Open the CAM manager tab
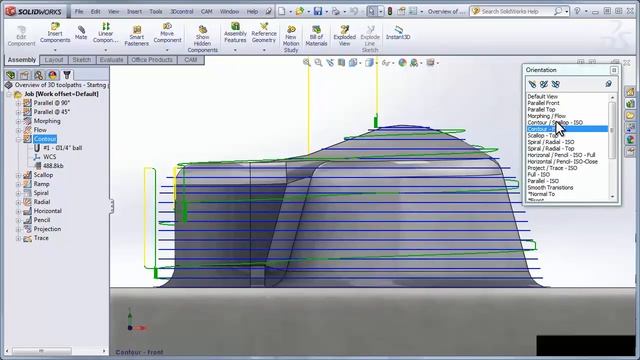Viewport: 640px width, 360px height. [67, 75]
